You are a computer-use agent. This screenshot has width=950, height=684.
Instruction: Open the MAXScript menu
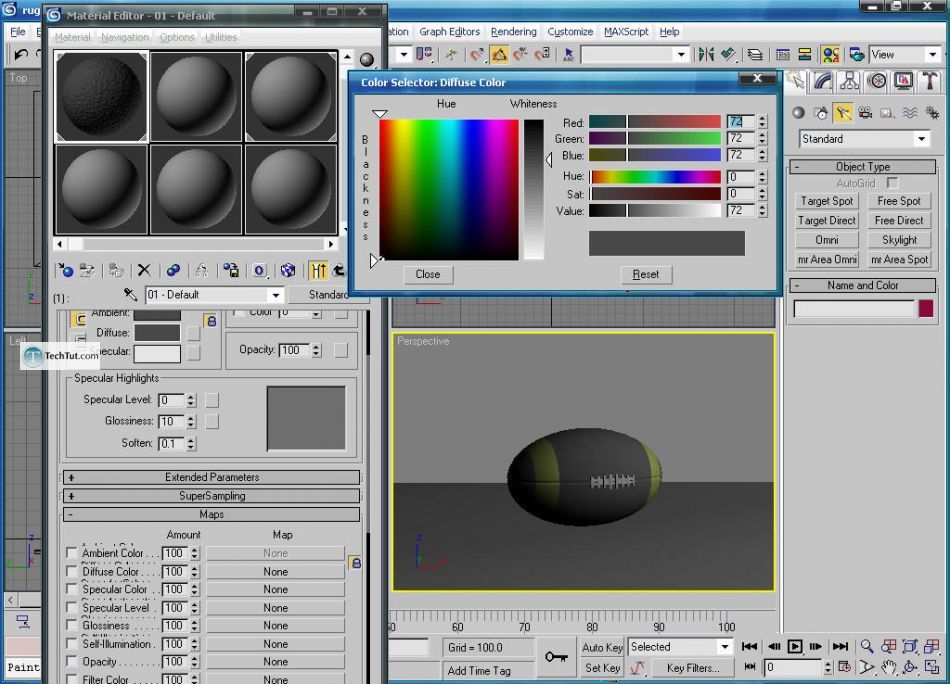click(x=626, y=32)
